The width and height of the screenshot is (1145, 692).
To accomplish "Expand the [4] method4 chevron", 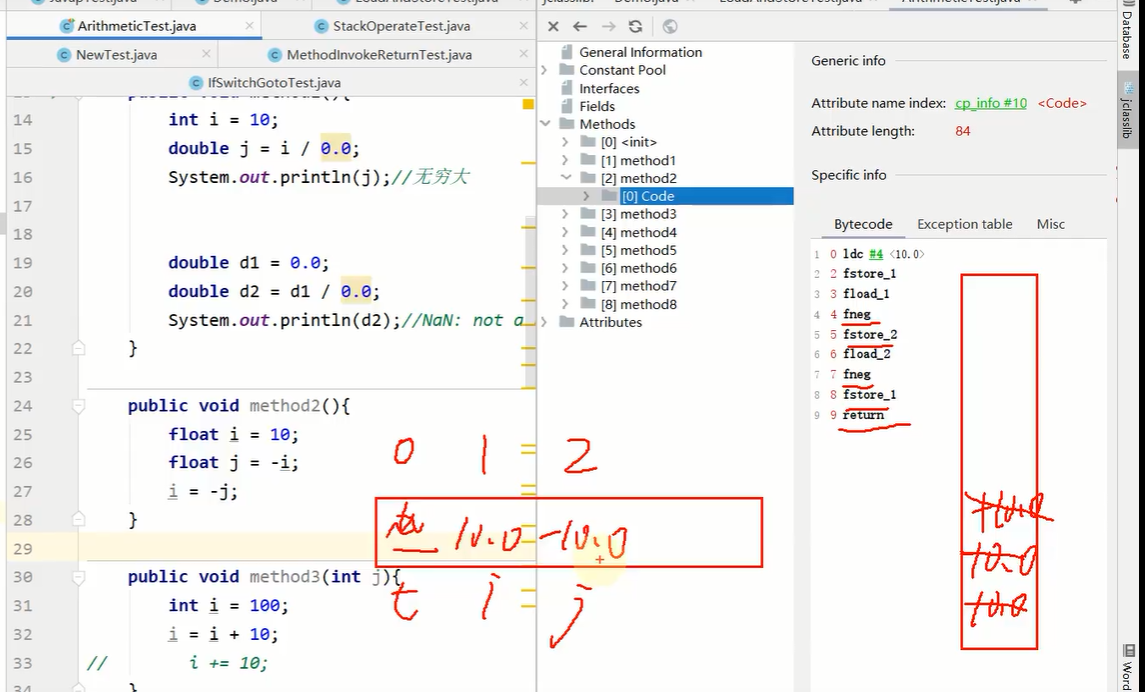I will (565, 232).
